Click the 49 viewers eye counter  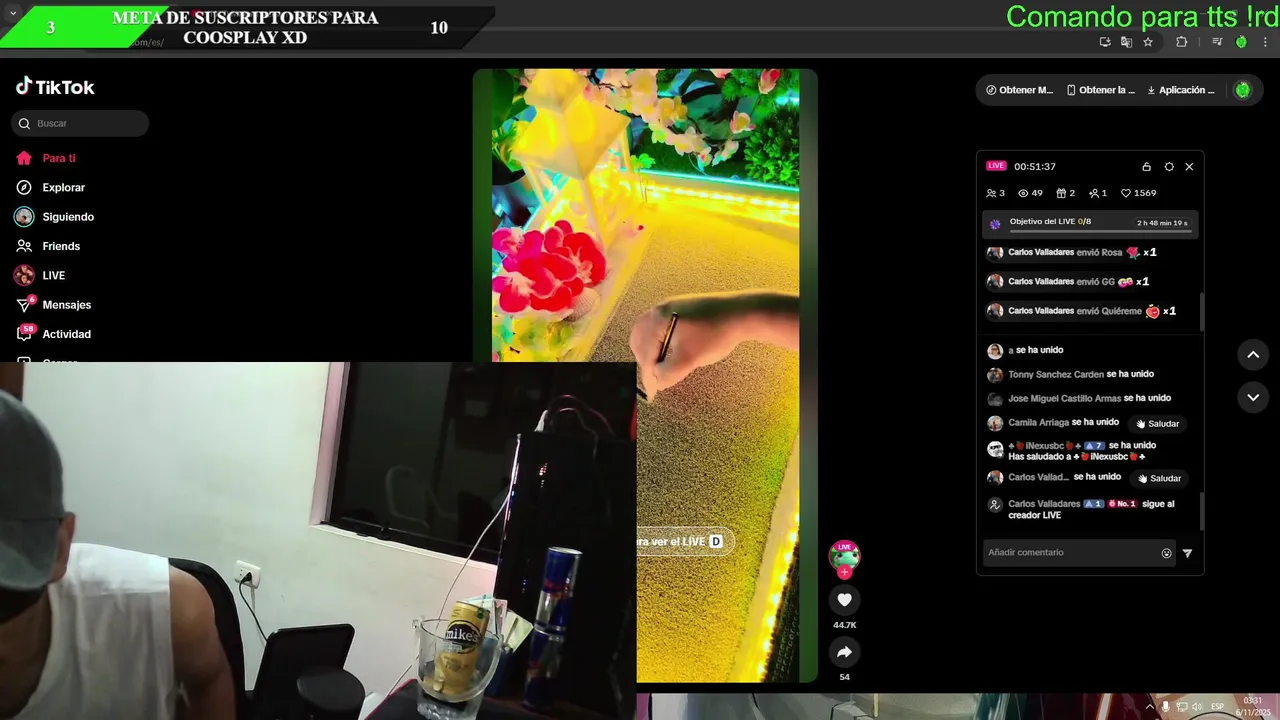click(1030, 193)
